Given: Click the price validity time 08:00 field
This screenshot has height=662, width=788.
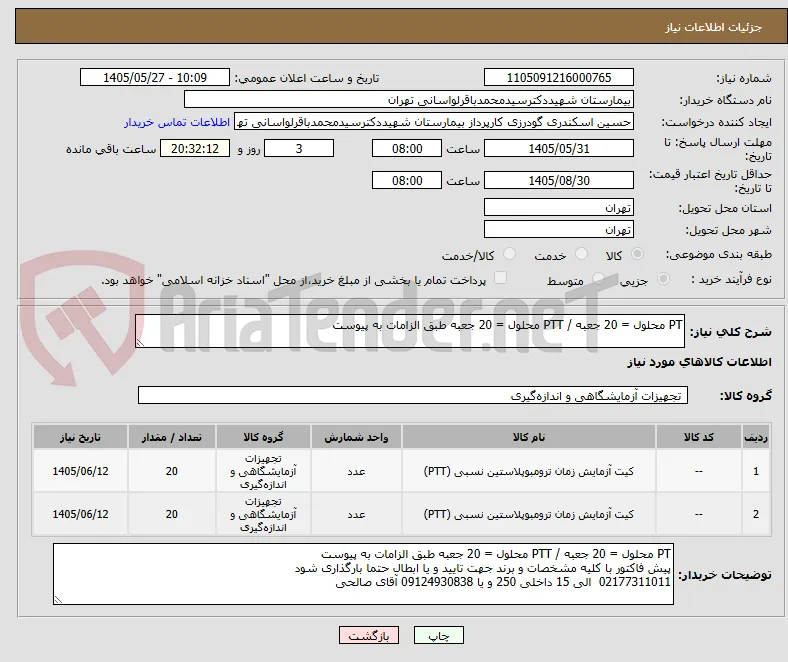Looking at the screenshot, I should click(x=407, y=180).
